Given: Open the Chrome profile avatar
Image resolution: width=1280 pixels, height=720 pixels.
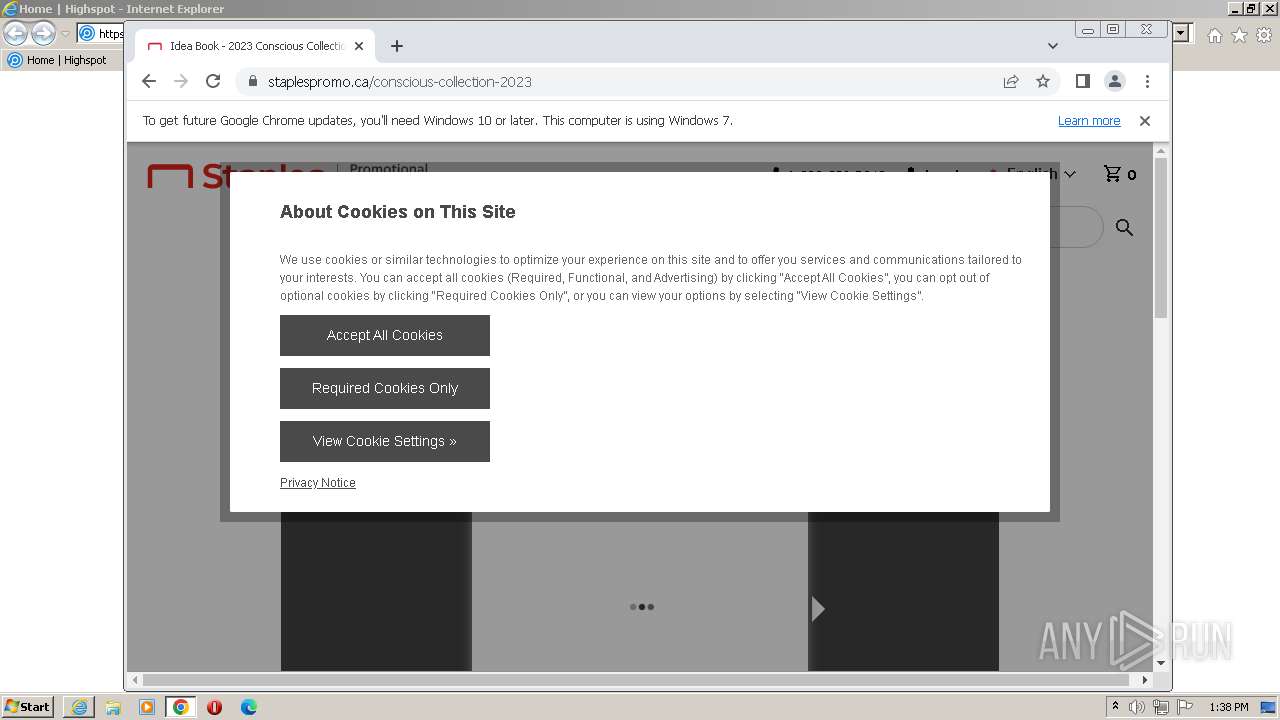Looking at the screenshot, I should [x=1115, y=81].
